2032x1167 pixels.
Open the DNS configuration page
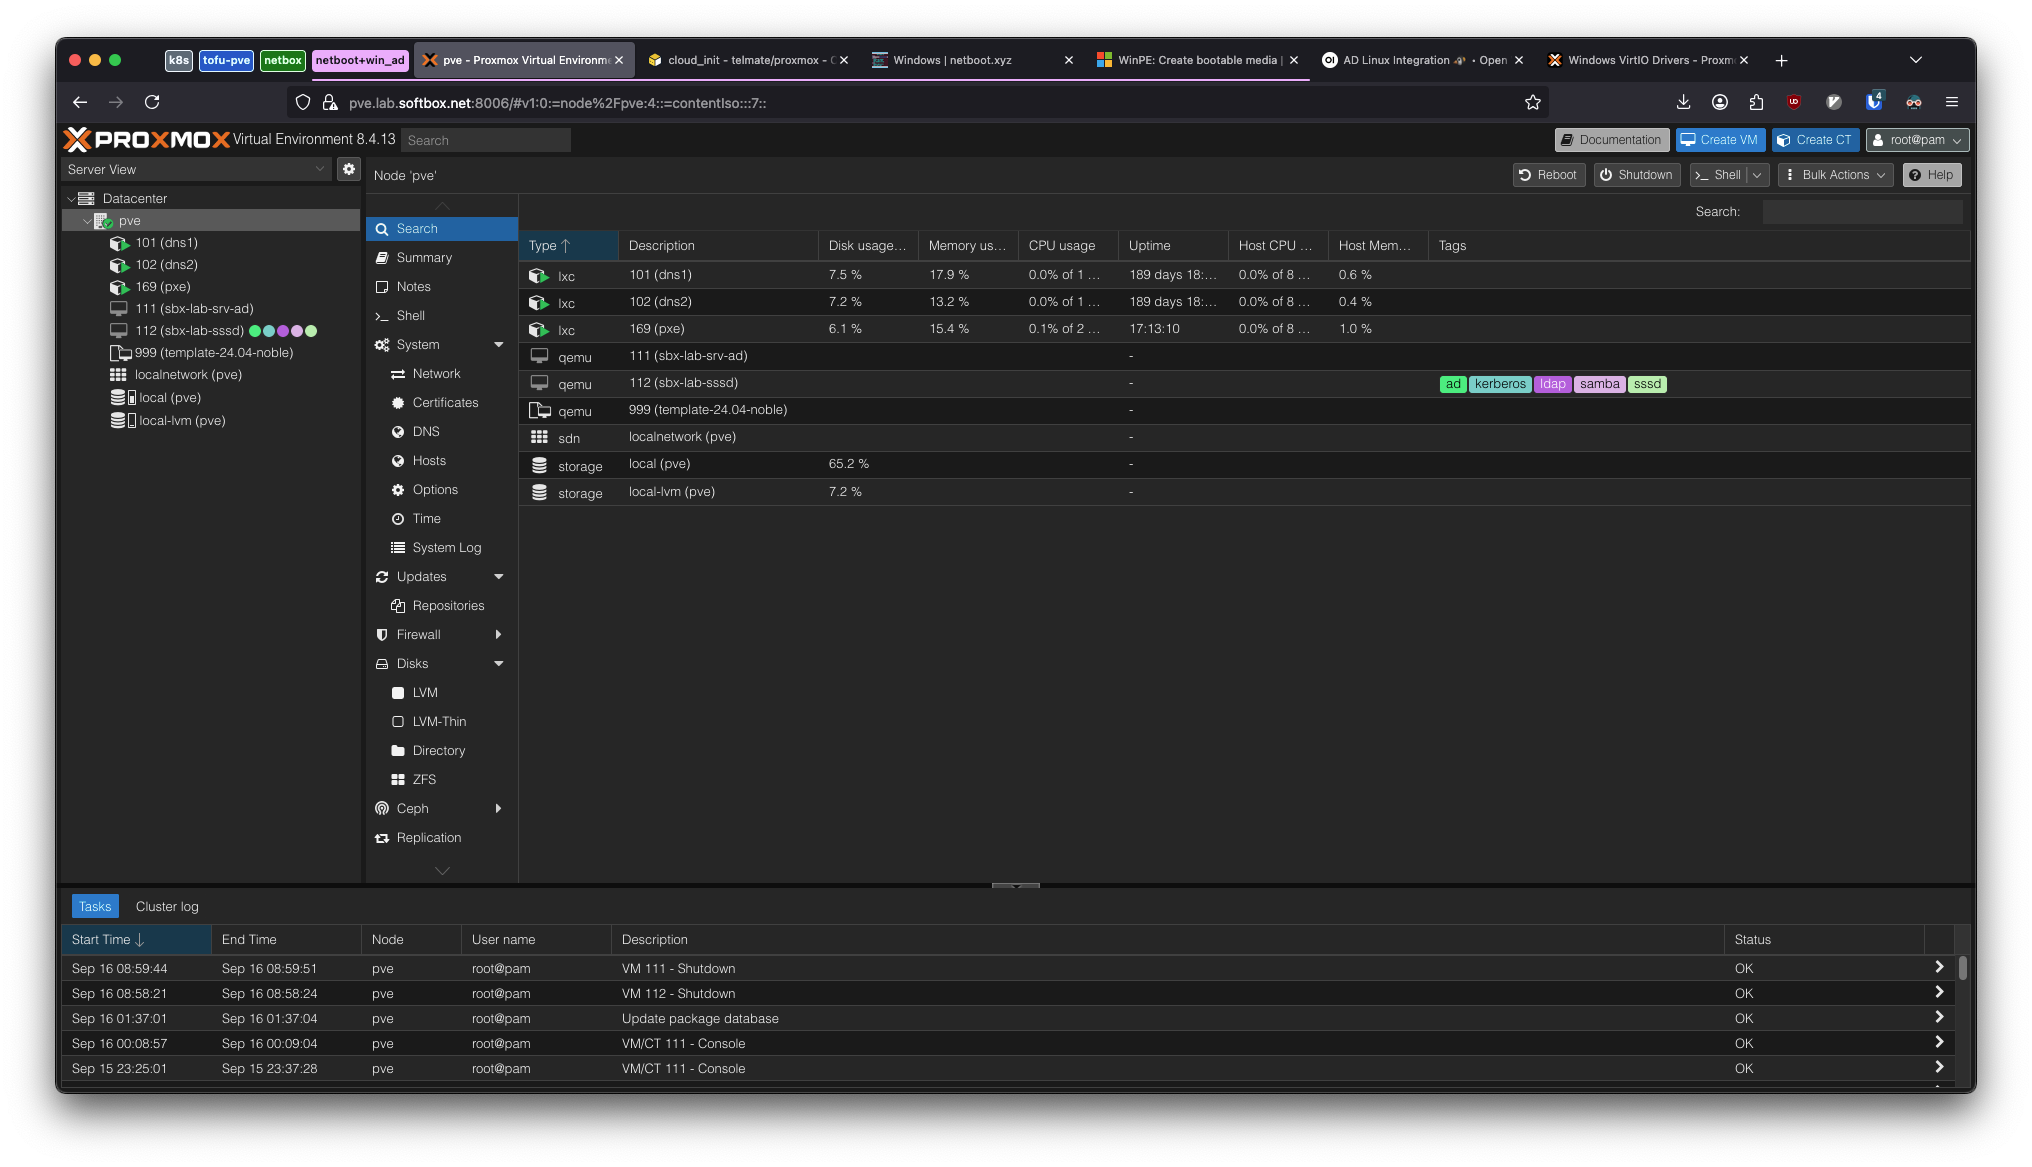(x=425, y=431)
